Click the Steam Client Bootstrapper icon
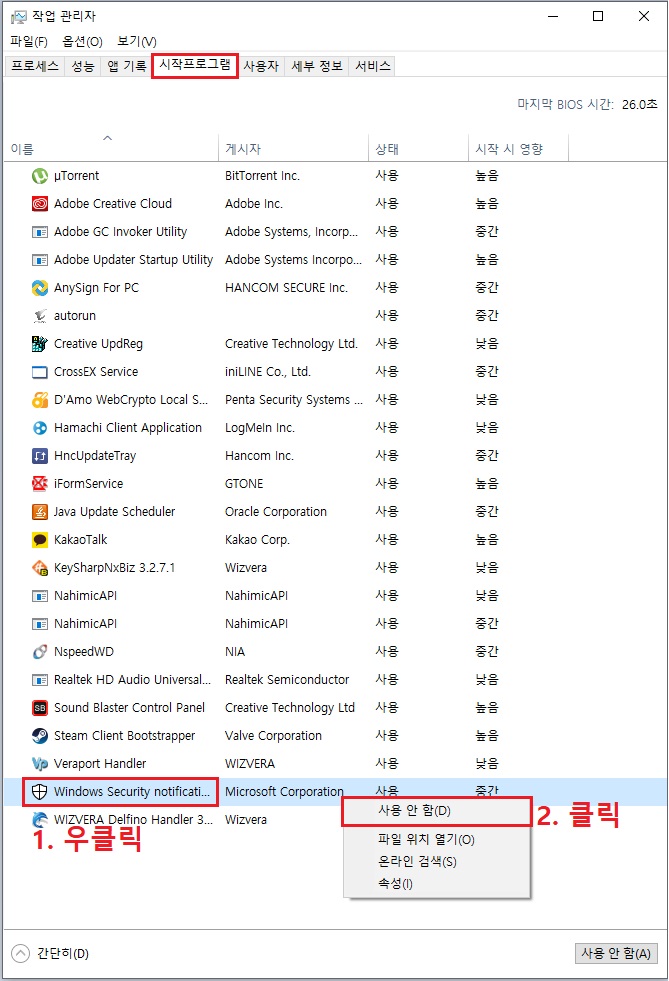The height and width of the screenshot is (981, 669). point(39,736)
